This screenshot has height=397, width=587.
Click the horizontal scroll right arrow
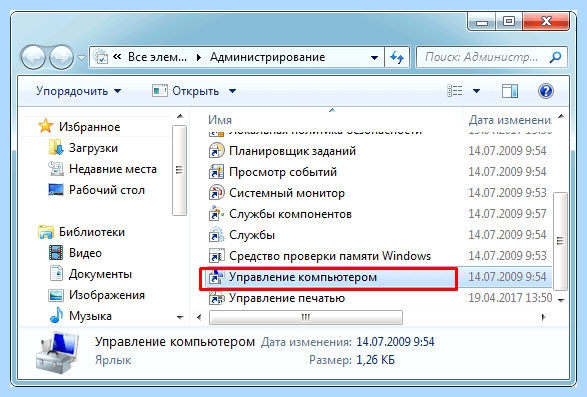(543, 318)
